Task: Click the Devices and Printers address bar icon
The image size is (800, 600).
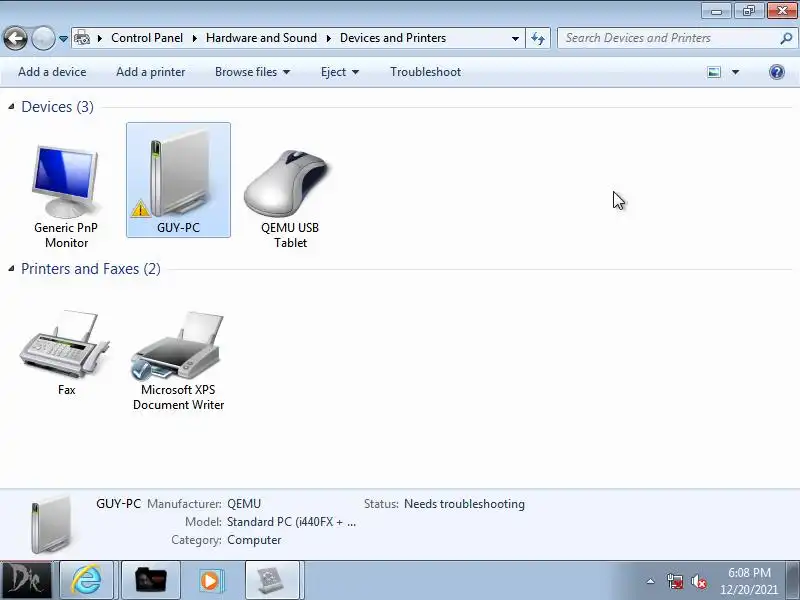Action: [x=82, y=38]
